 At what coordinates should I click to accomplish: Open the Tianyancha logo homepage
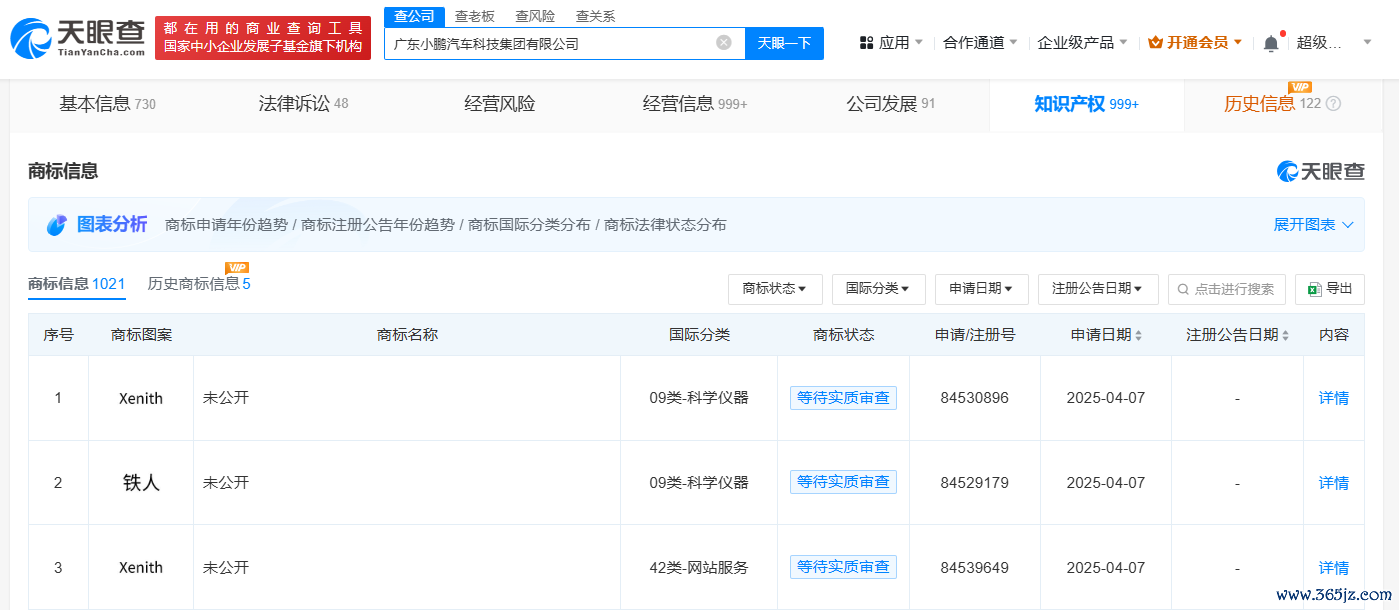77,39
